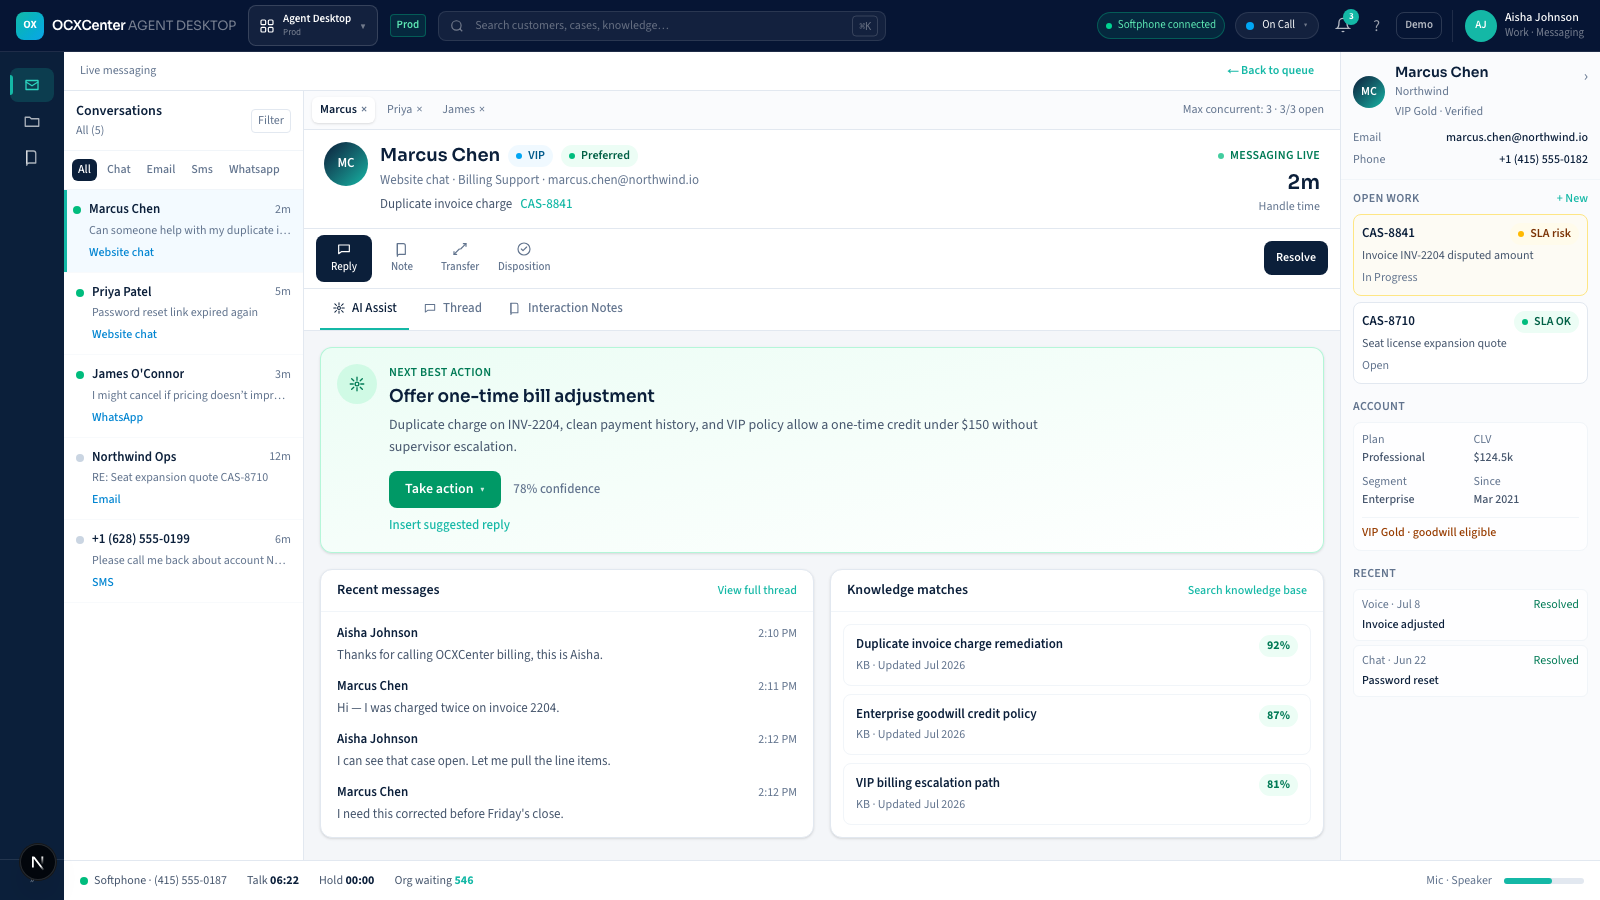Open recent Chat Jun 22 interaction
Image resolution: width=1600 pixels, height=900 pixels.
tap(1470, 670)
